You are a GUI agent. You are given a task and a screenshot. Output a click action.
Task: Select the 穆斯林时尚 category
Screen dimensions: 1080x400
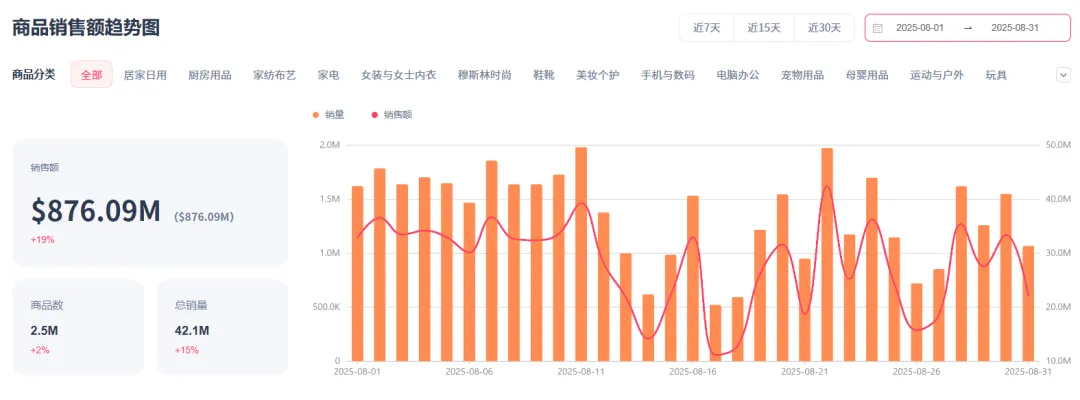pyautogui.click(x=485, y=75)
